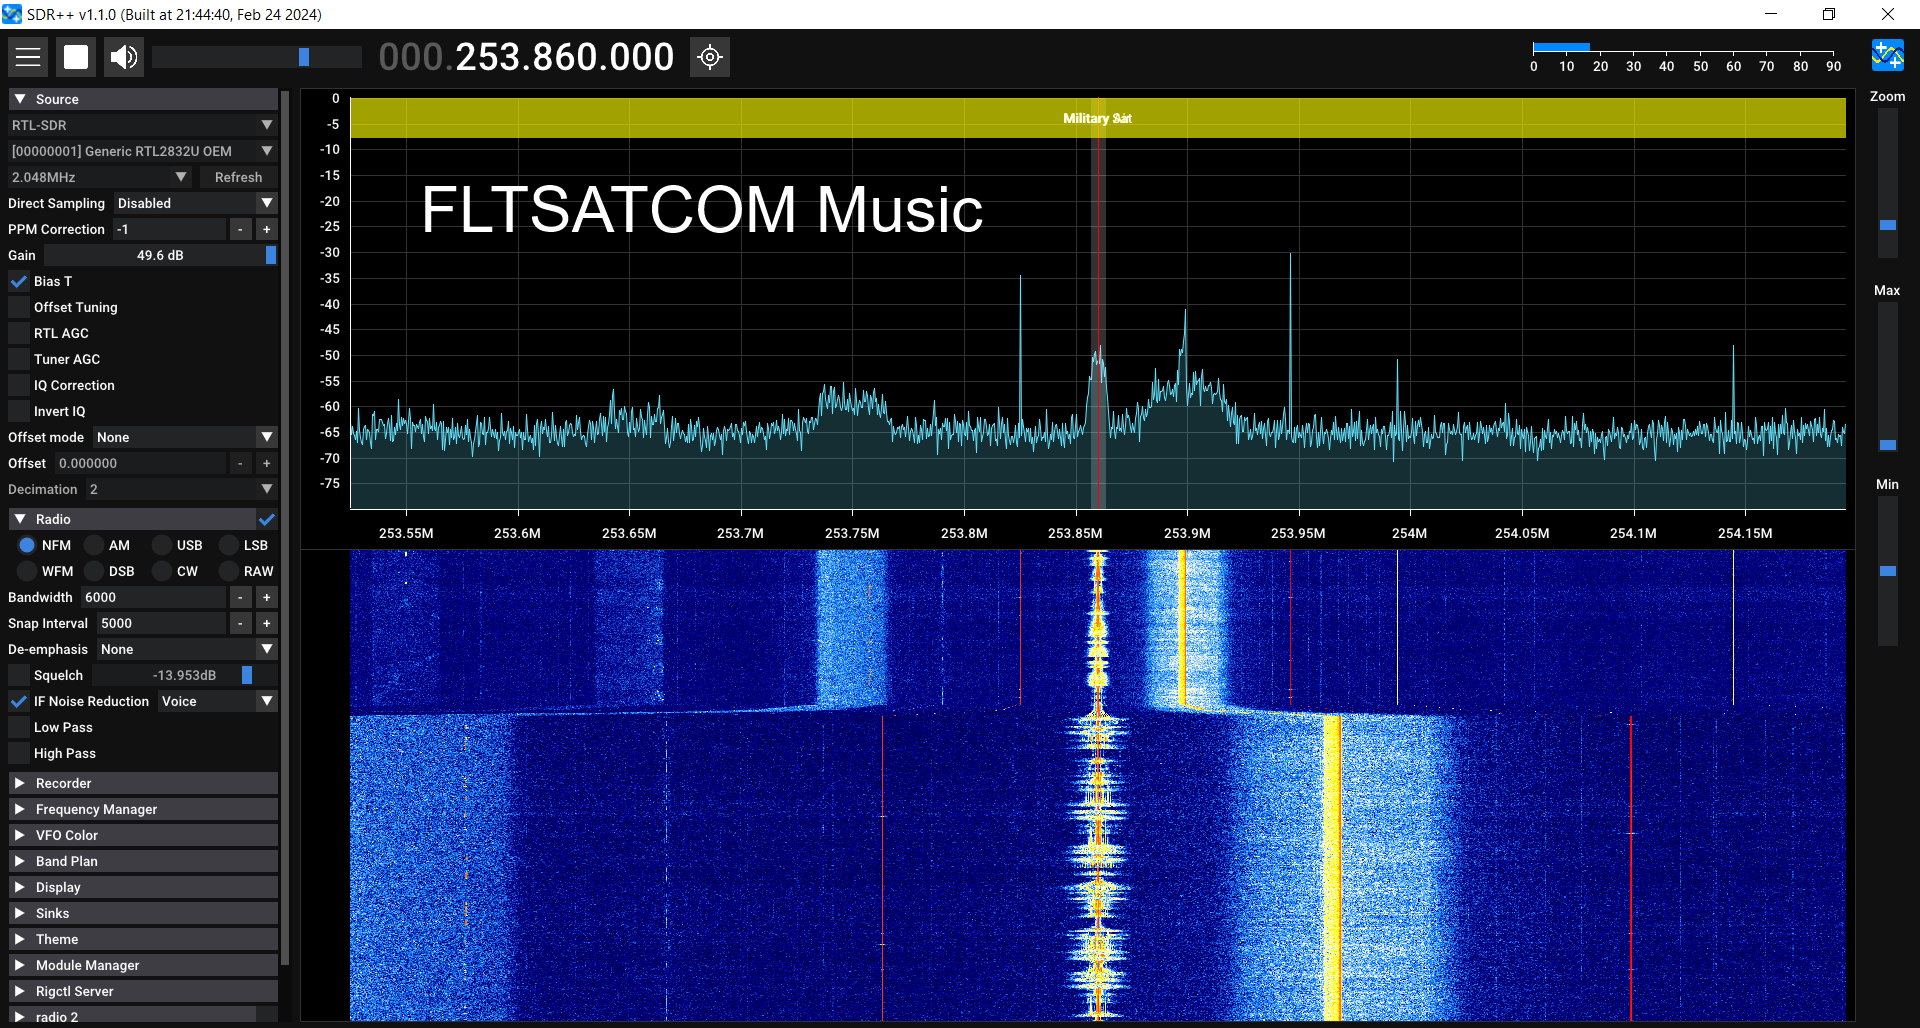Open the RTL-SDR source dropdown
1920x1028 pixels.
[x=142, y=125]
